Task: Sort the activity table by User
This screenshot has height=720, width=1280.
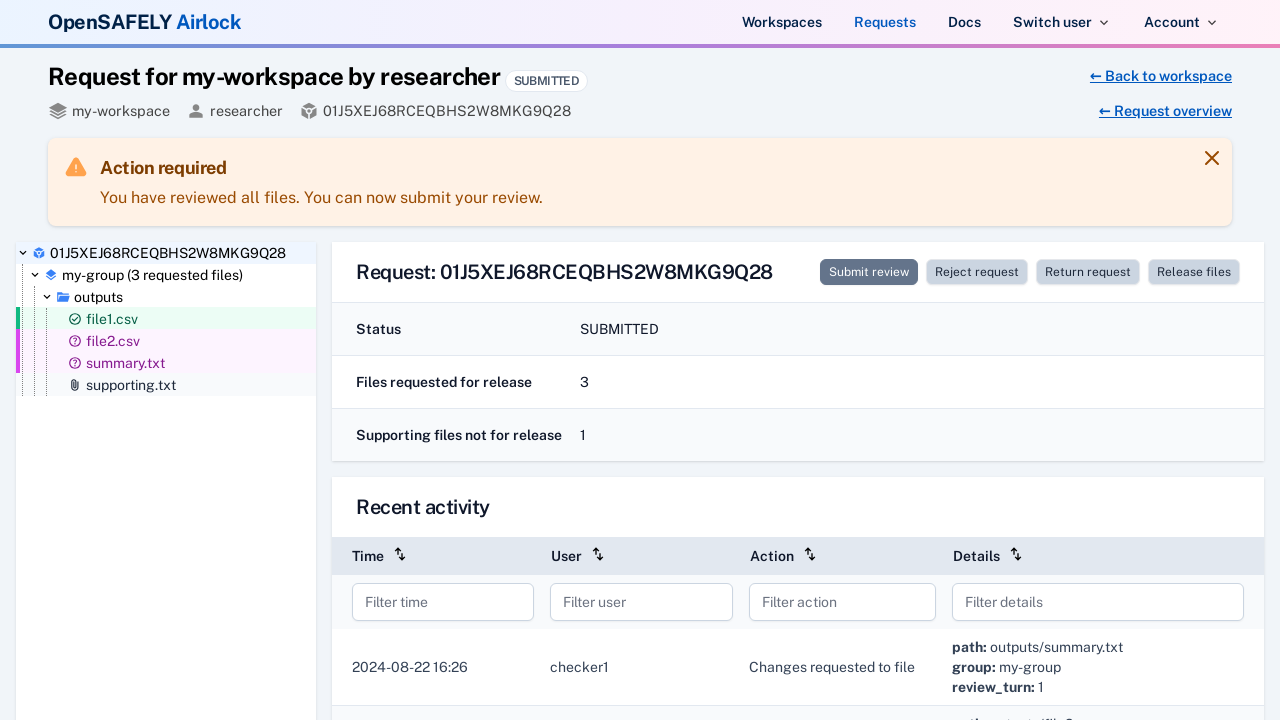Action: (x=598, y=554)
